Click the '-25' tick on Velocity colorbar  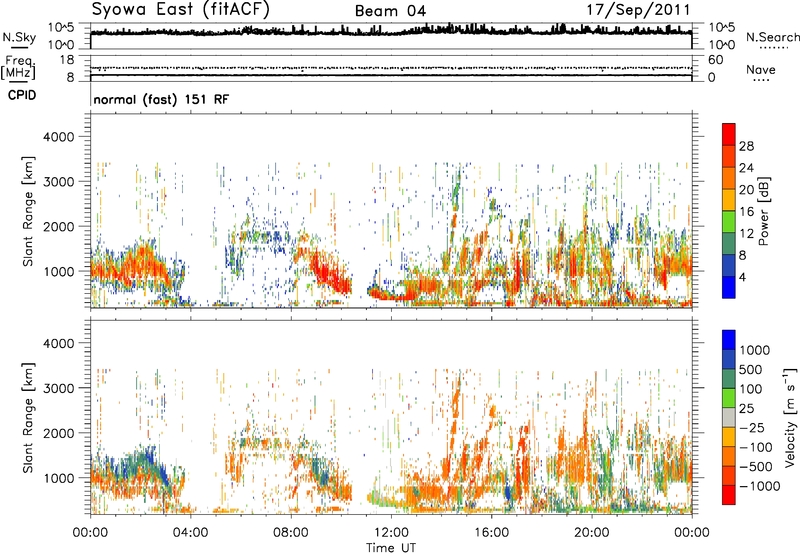(x=752, y=427)
